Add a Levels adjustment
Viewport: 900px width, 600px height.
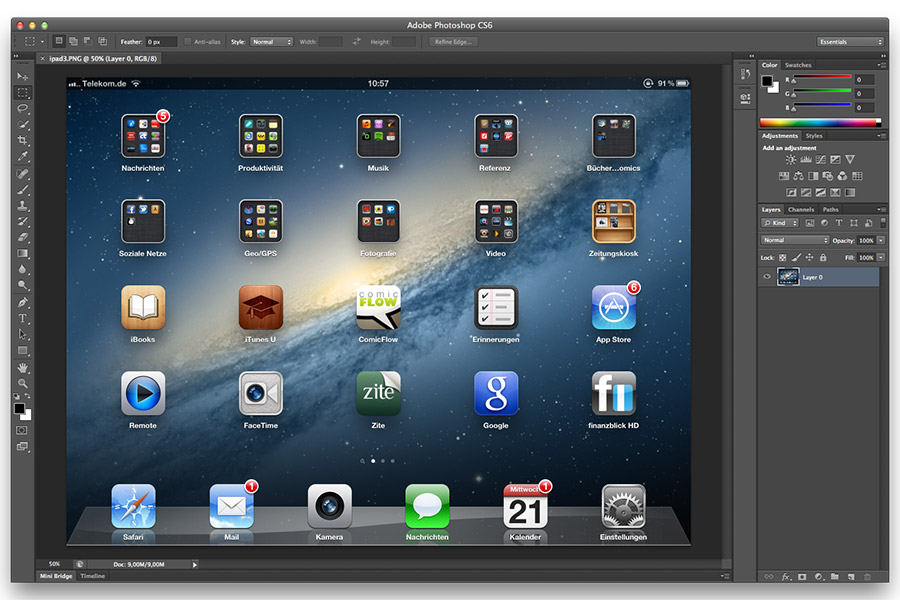click(x=806, y=160)
